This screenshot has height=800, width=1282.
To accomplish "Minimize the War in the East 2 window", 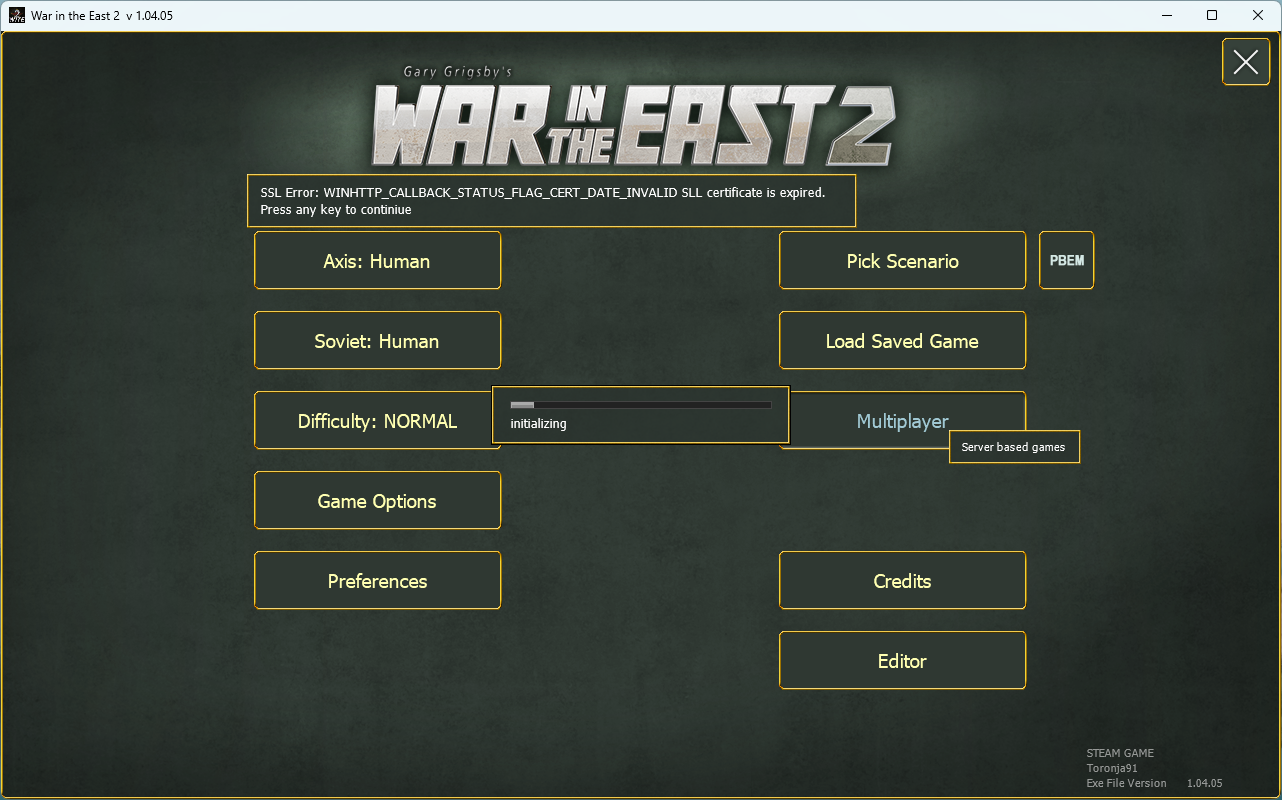I will [1166, 15].
